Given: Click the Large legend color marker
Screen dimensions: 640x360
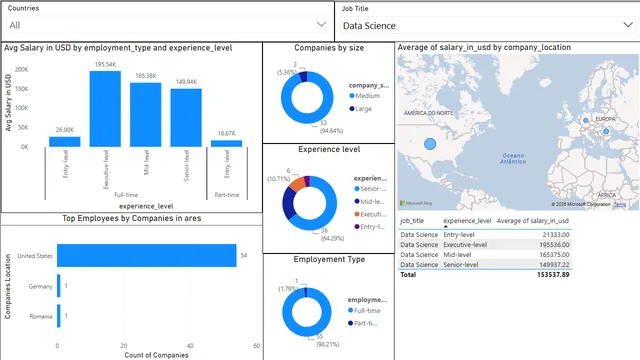Looking at the screenshot, I should 352,109.
